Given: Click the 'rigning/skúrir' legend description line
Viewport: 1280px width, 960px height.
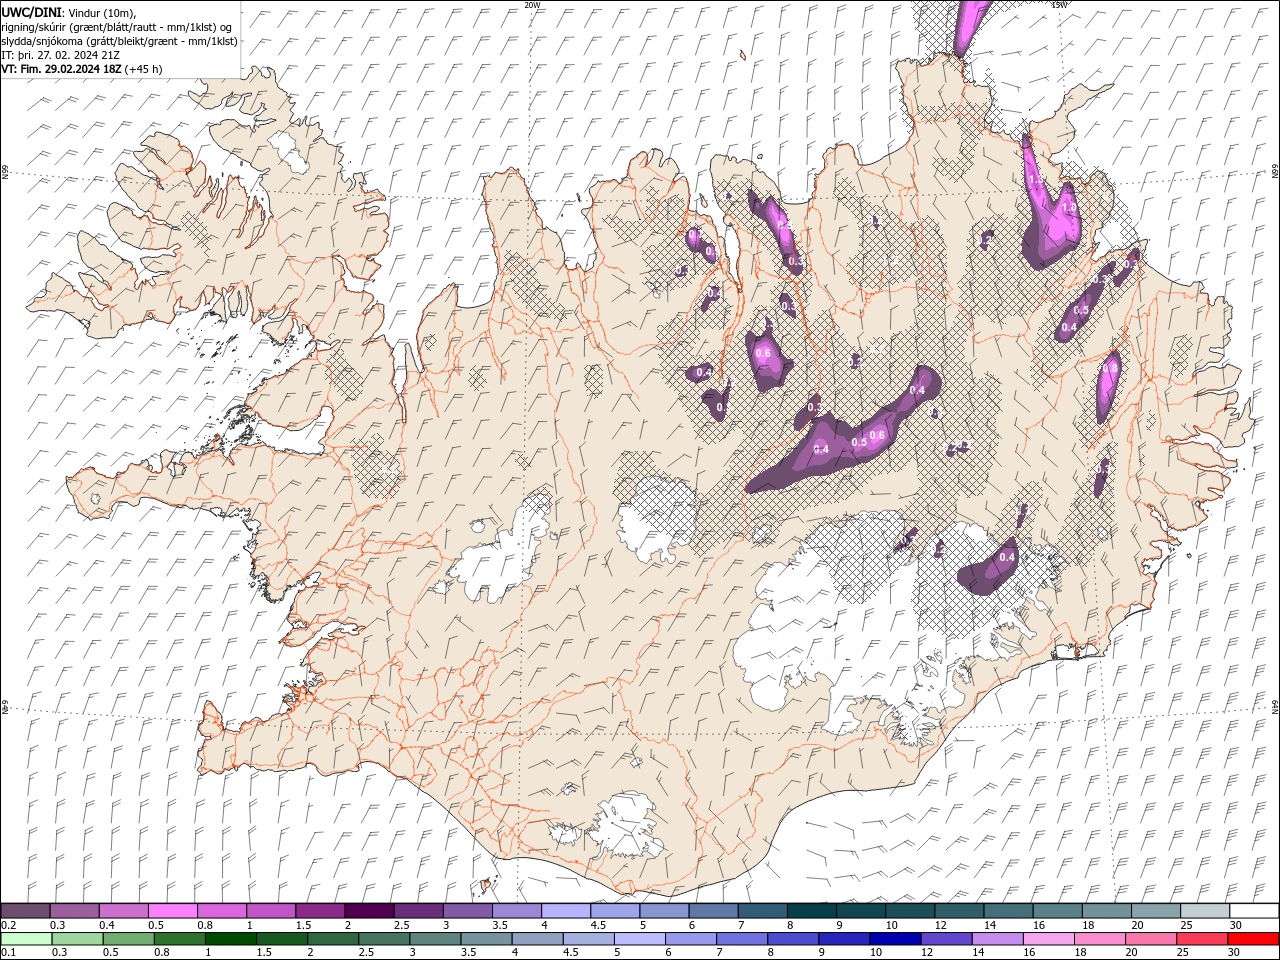Looking at the screenshot, I should 118,26.
